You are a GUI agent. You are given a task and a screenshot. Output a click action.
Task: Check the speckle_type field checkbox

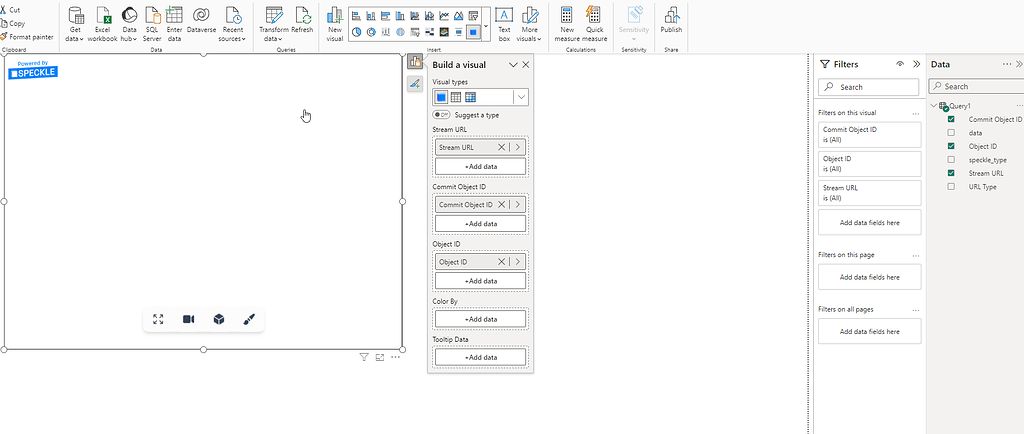(951, 159)
